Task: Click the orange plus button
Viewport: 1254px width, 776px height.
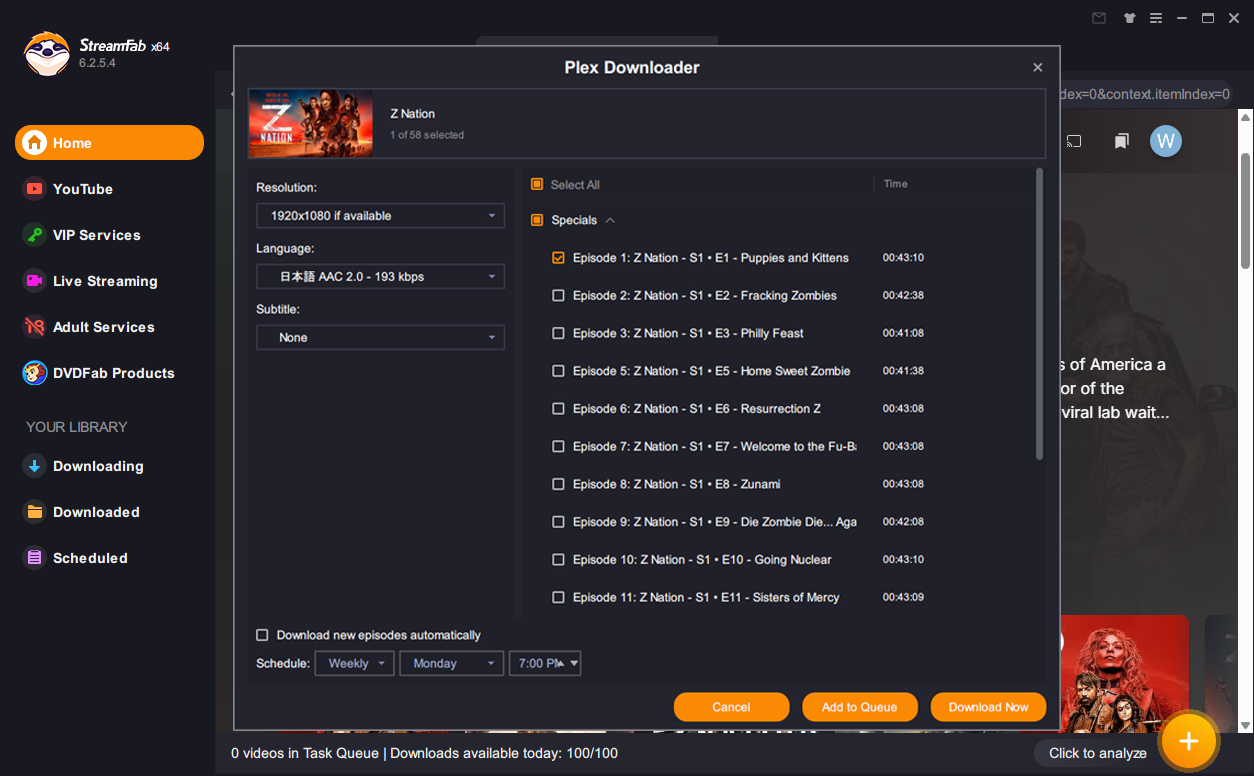Action: pyautogui.click(x=1188, y=741)
